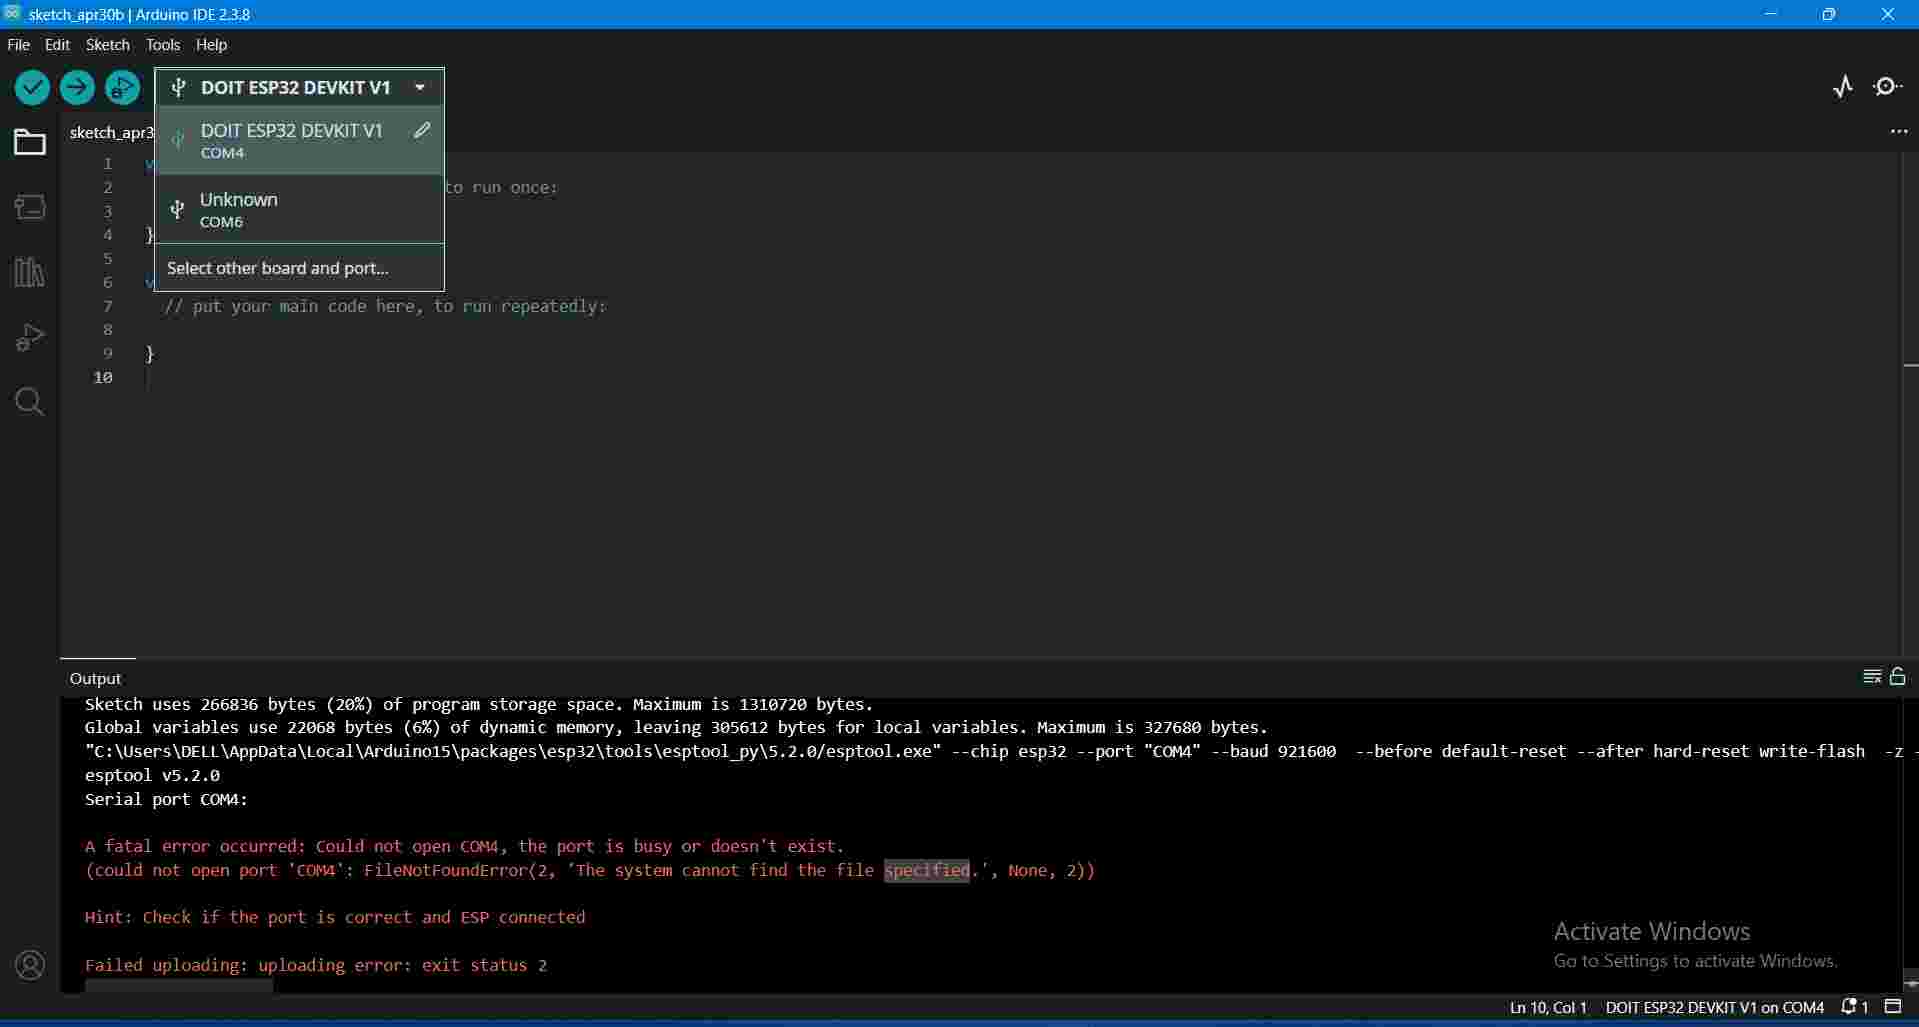Viewport: 1919px width, 1027px height.
Task: Click the 'Hint: Check if the port' line
Action: pyautogui.click(x=335, y=917)
